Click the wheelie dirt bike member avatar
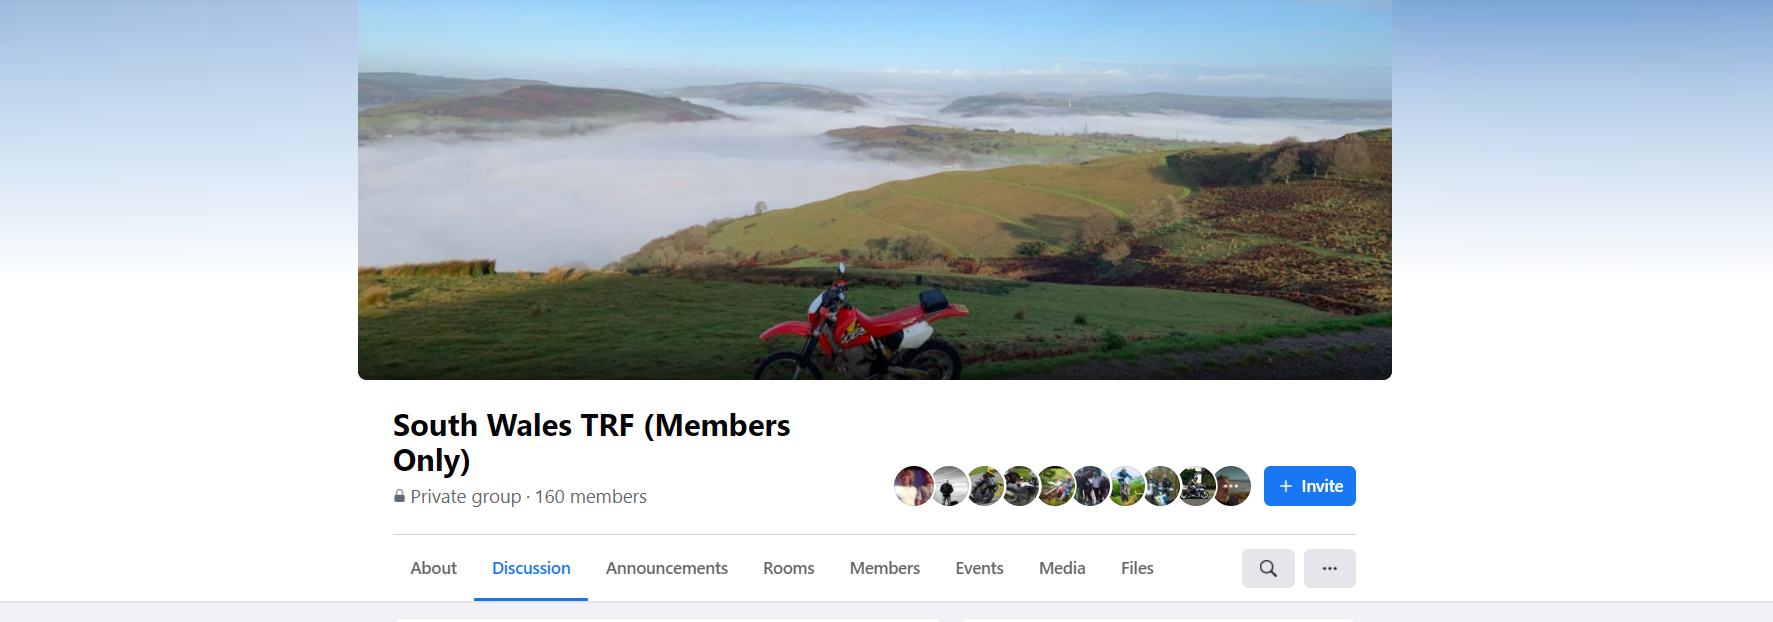The width and height of the screenshot is (1773, 622). tap(1127, 486)
